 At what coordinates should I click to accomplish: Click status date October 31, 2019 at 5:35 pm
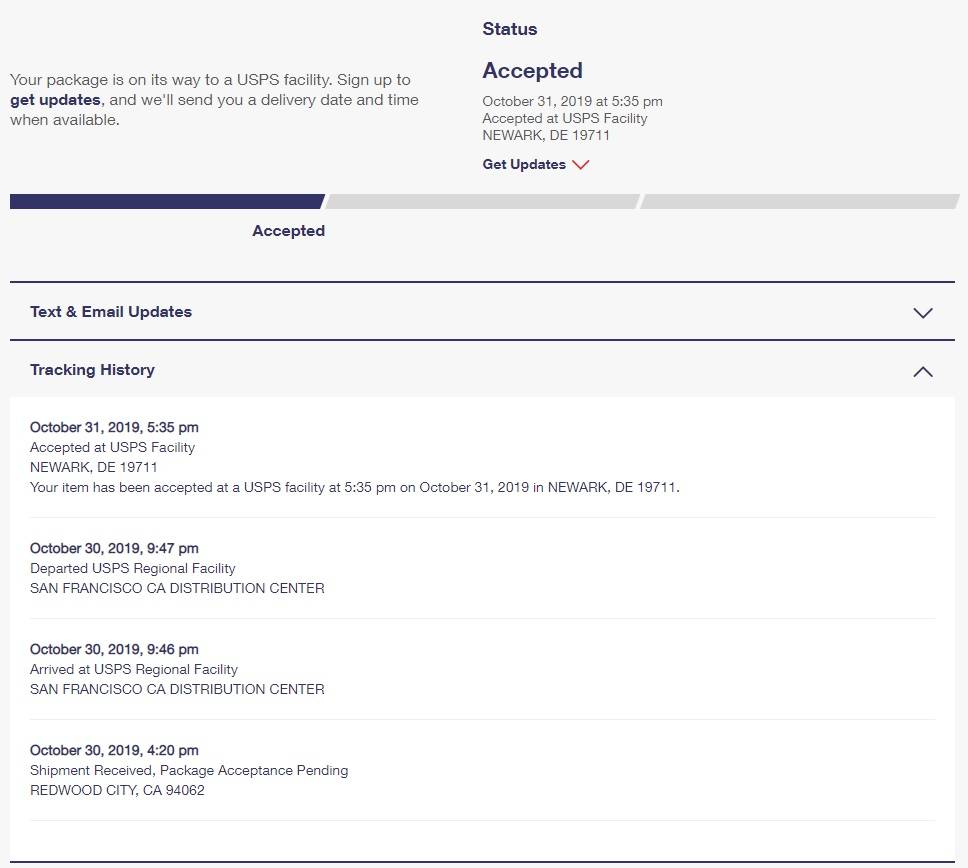(572, 101)
